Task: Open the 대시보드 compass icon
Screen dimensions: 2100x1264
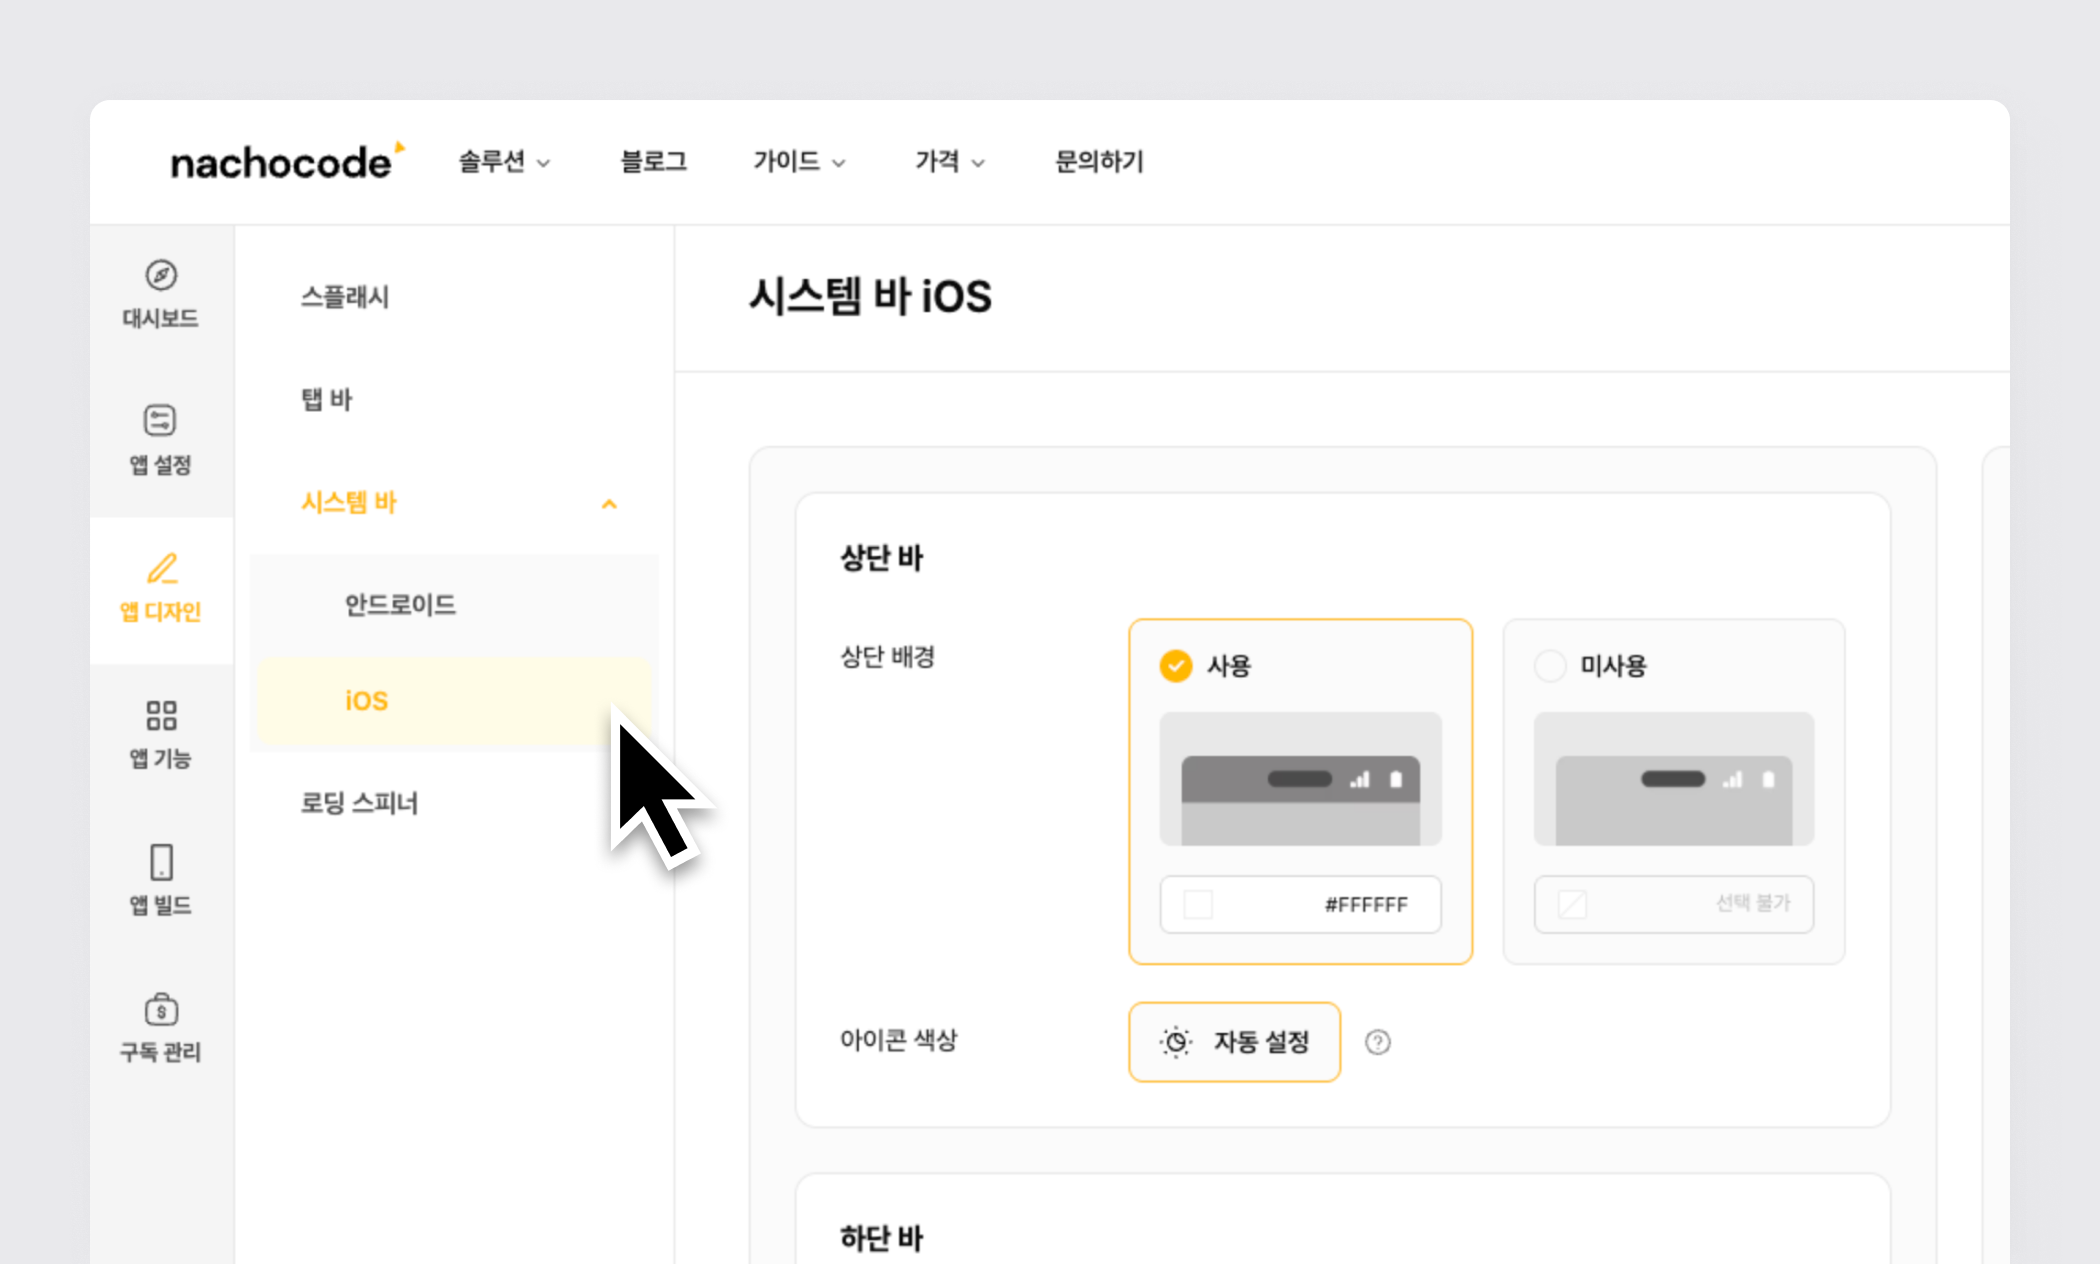Action: [x=161, y=275]
